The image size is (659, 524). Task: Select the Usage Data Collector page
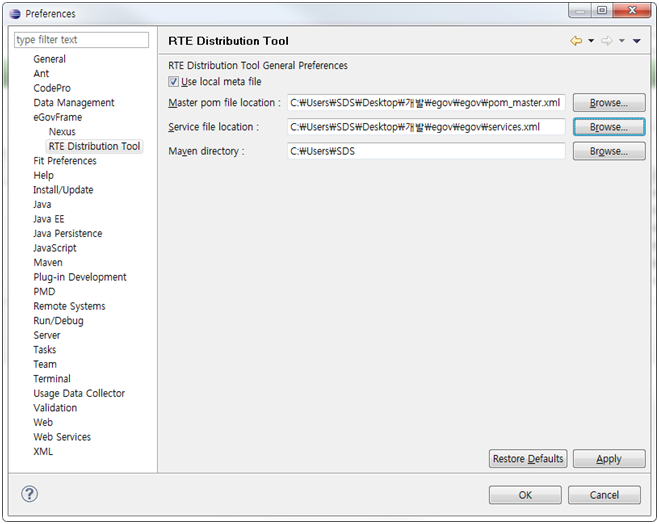click(78, 393)
